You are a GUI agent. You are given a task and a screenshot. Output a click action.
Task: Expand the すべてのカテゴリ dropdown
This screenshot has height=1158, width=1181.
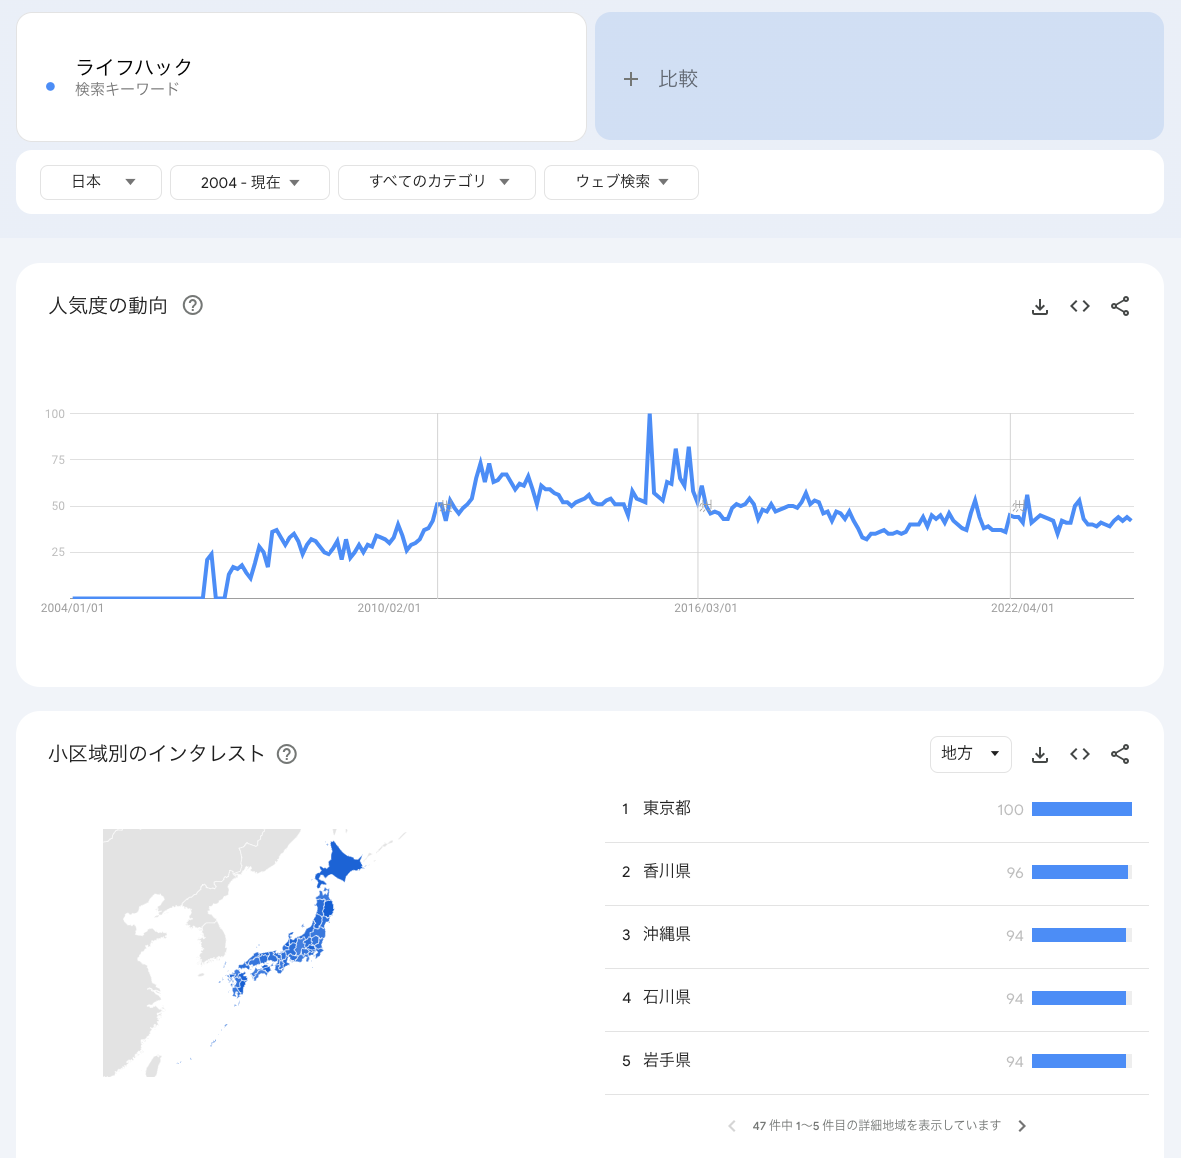(437, 182)
